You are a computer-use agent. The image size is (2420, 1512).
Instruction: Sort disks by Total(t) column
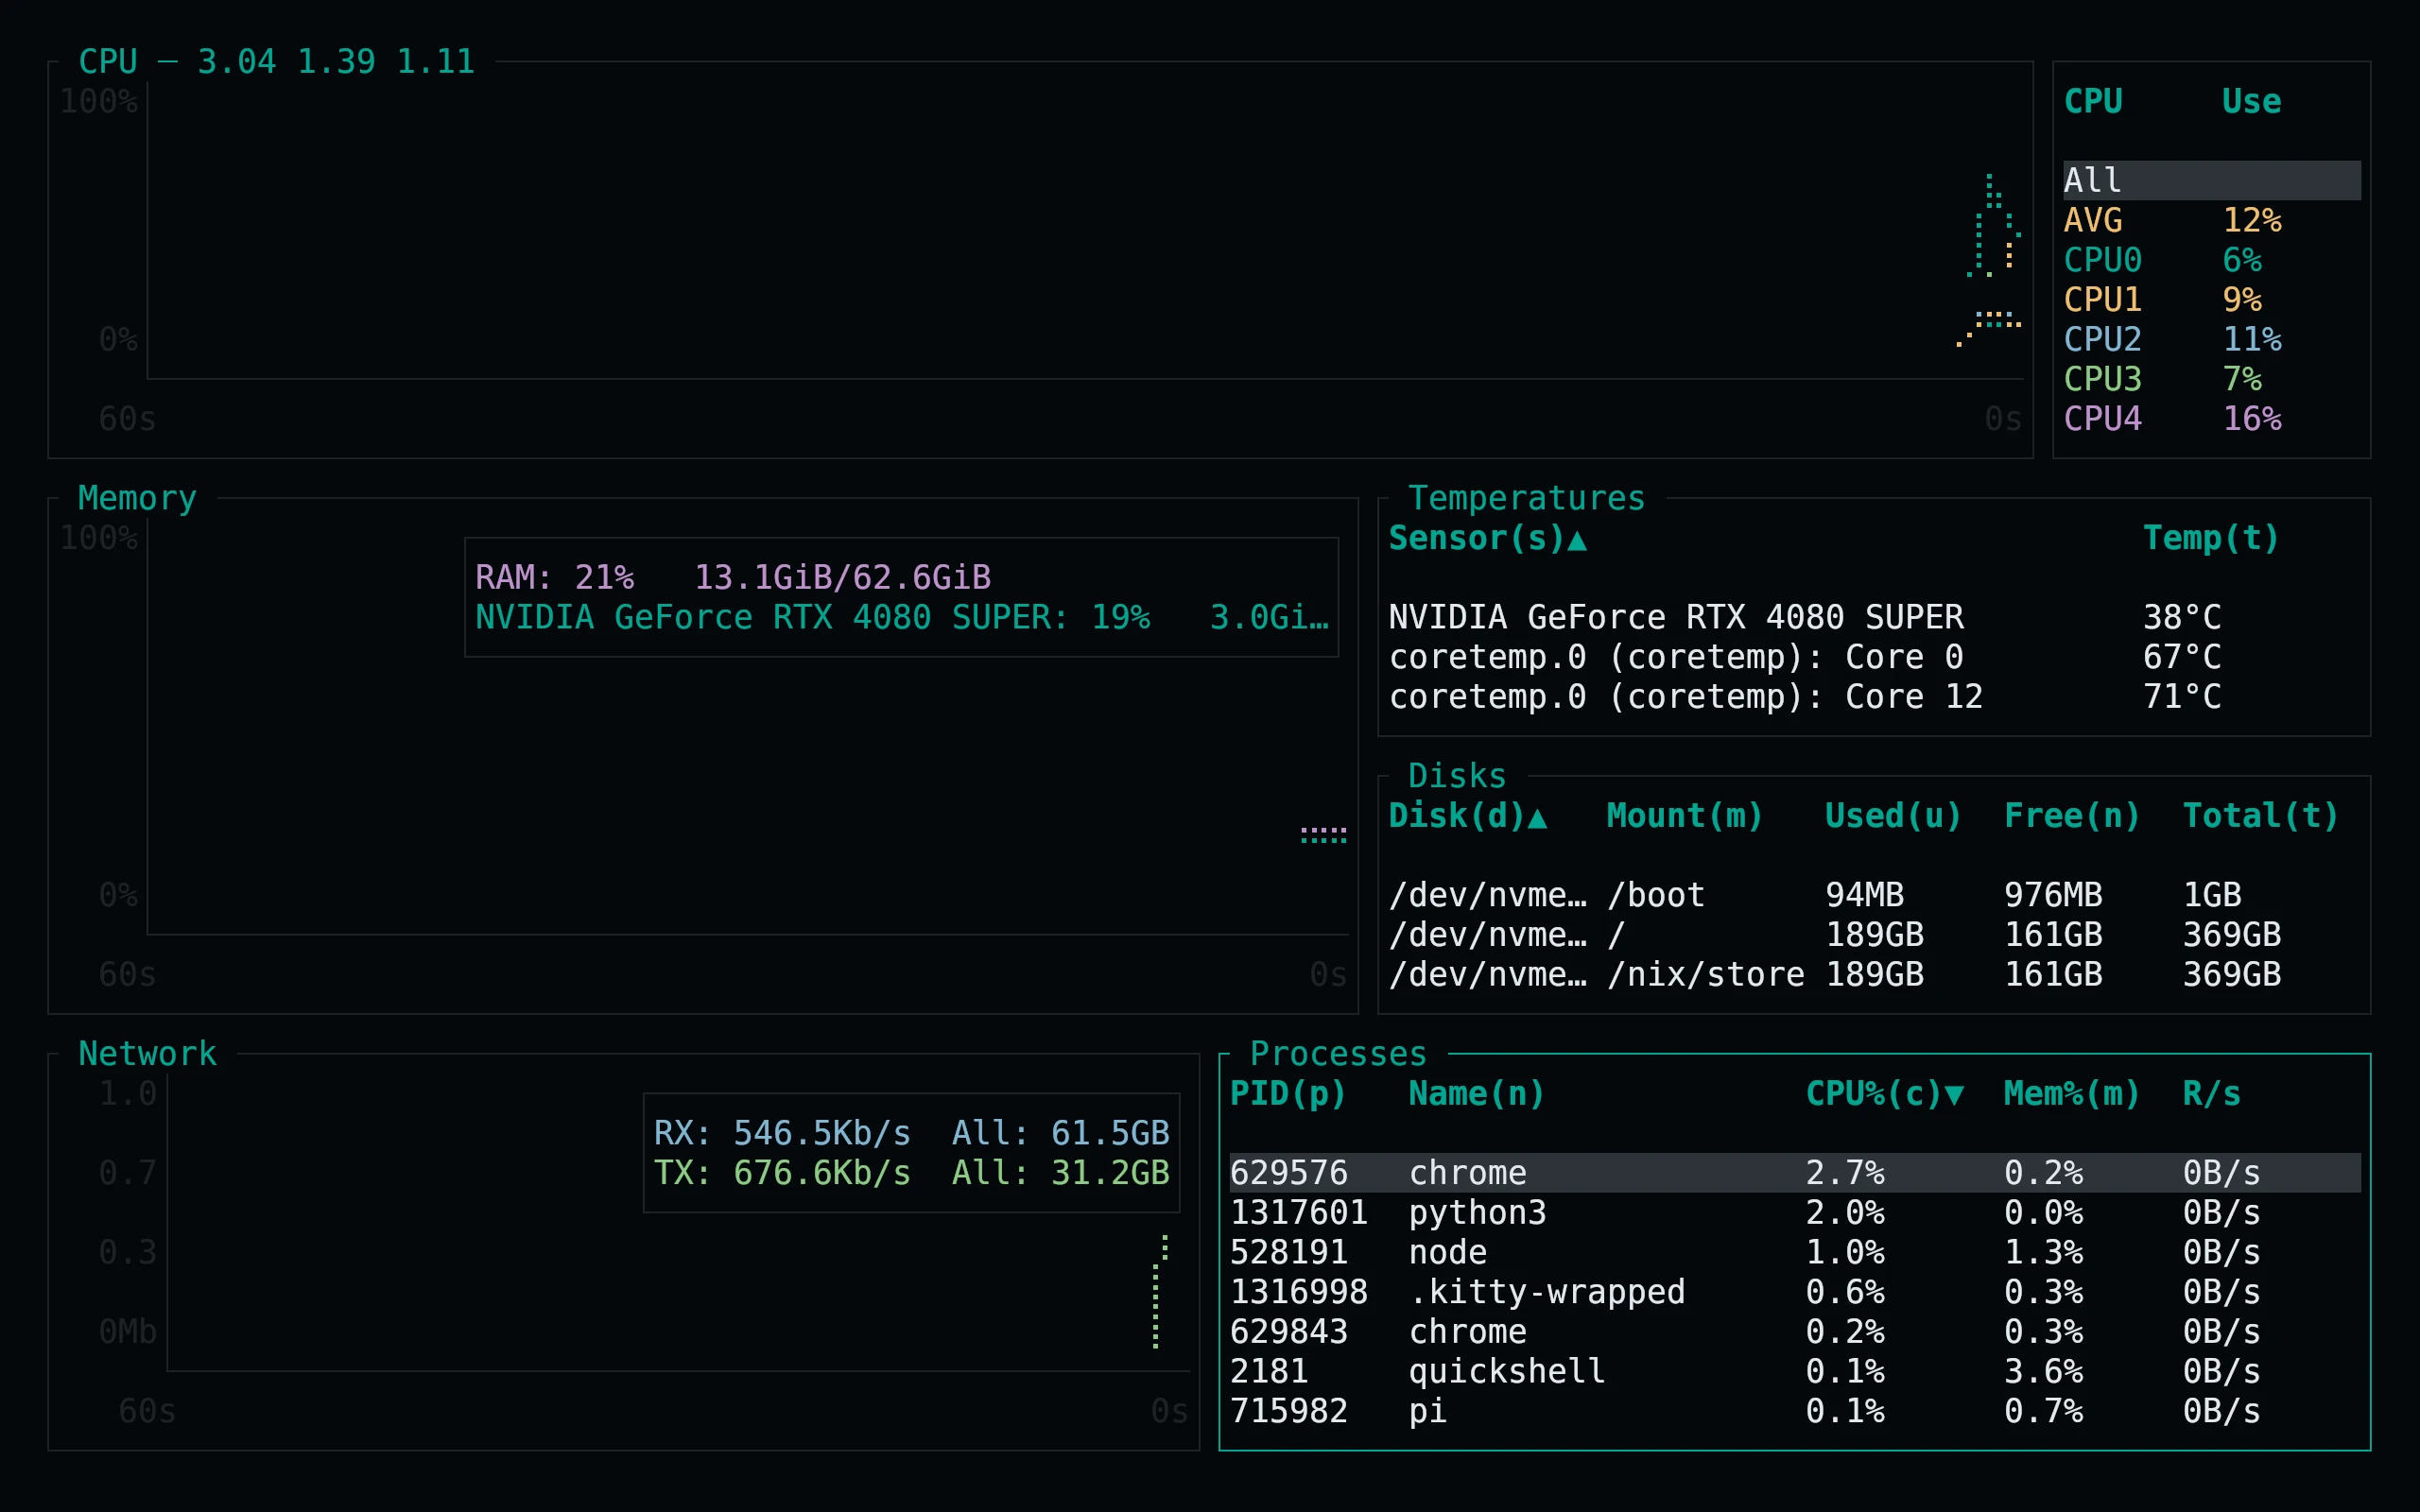pos(2261,816)
